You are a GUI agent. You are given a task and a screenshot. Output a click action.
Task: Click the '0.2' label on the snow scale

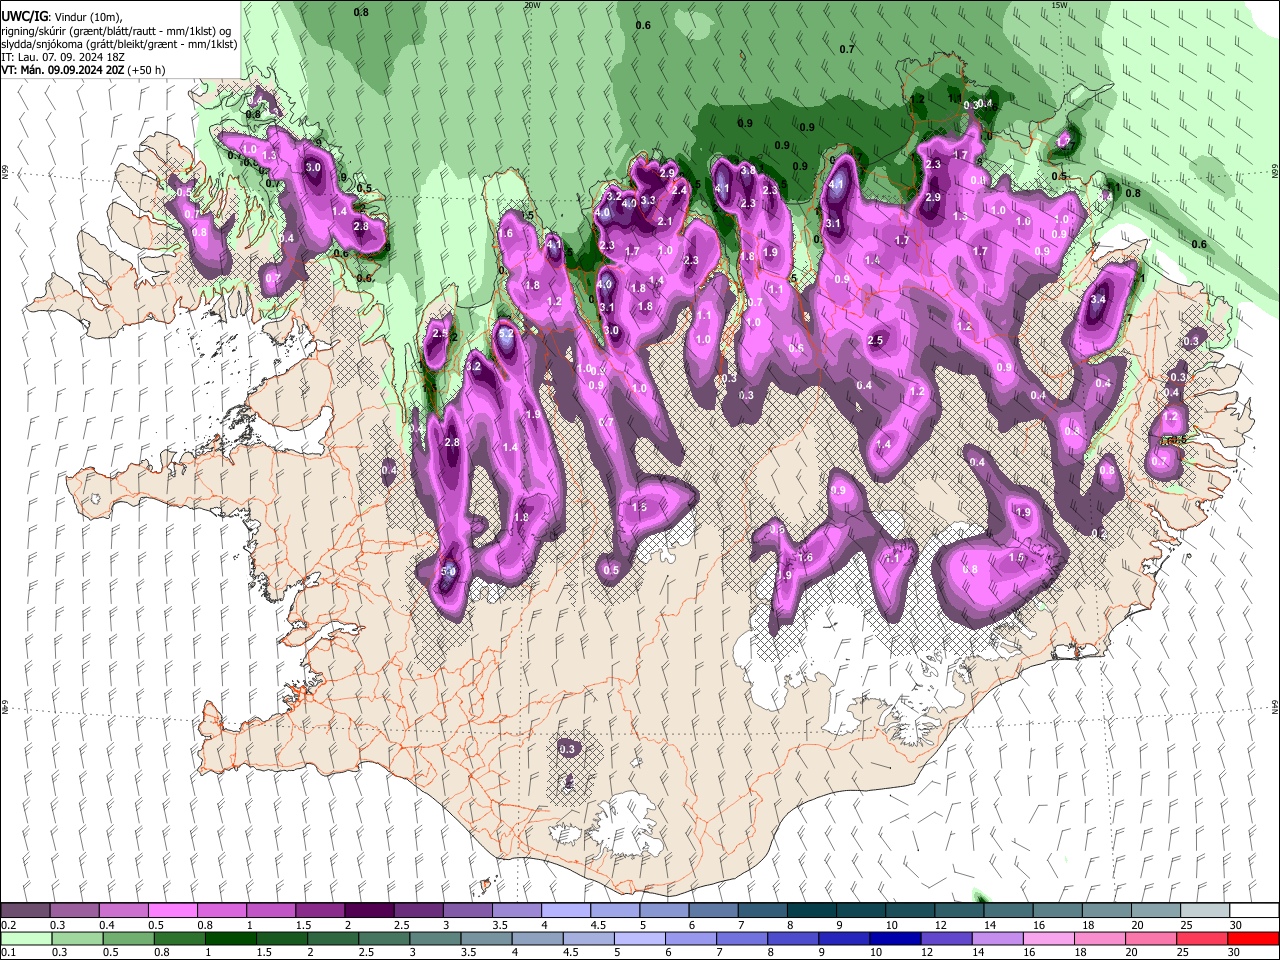click(8, 925)
